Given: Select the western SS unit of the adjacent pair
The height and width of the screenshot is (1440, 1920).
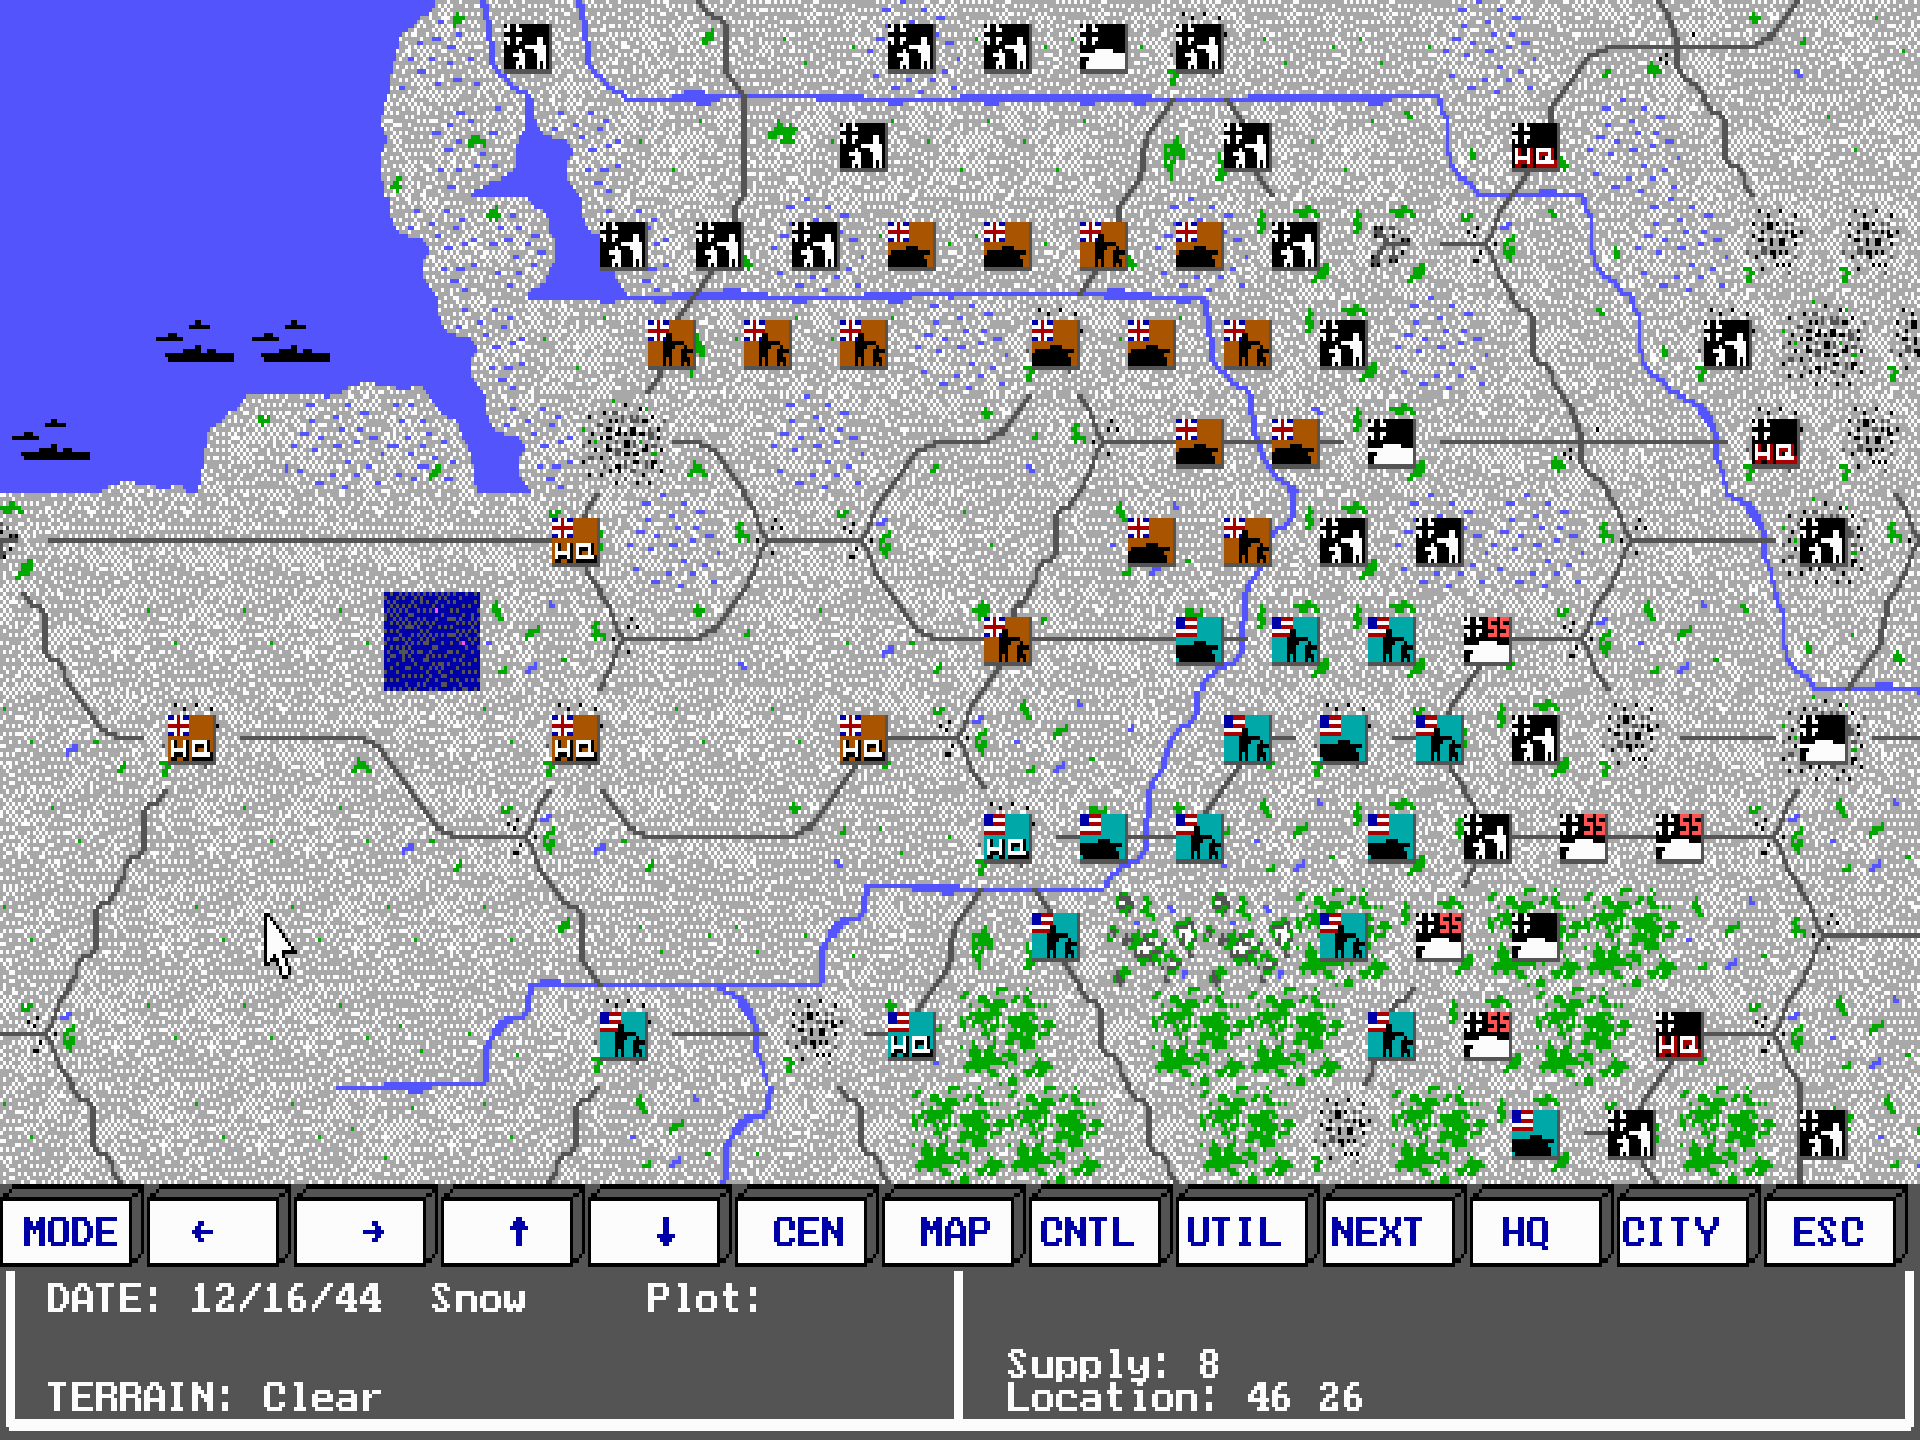Looking at the screenshot, I should pyautogui.click(x=1583, y=837).
